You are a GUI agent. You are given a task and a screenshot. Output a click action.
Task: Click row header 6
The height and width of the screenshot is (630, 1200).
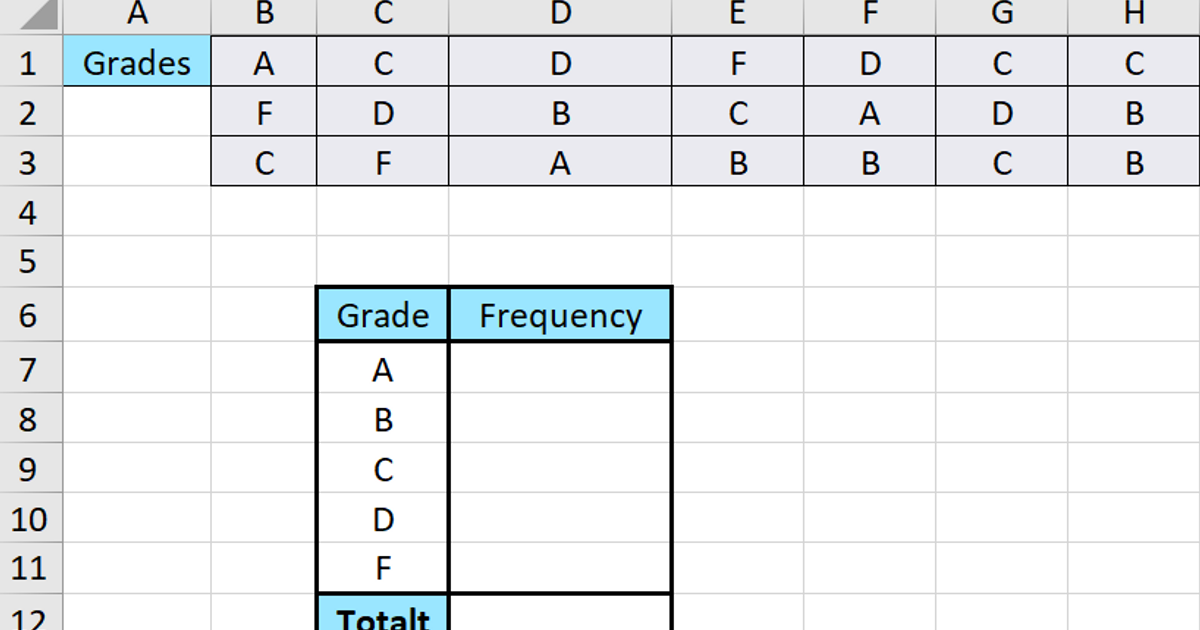tap(31, 314)
